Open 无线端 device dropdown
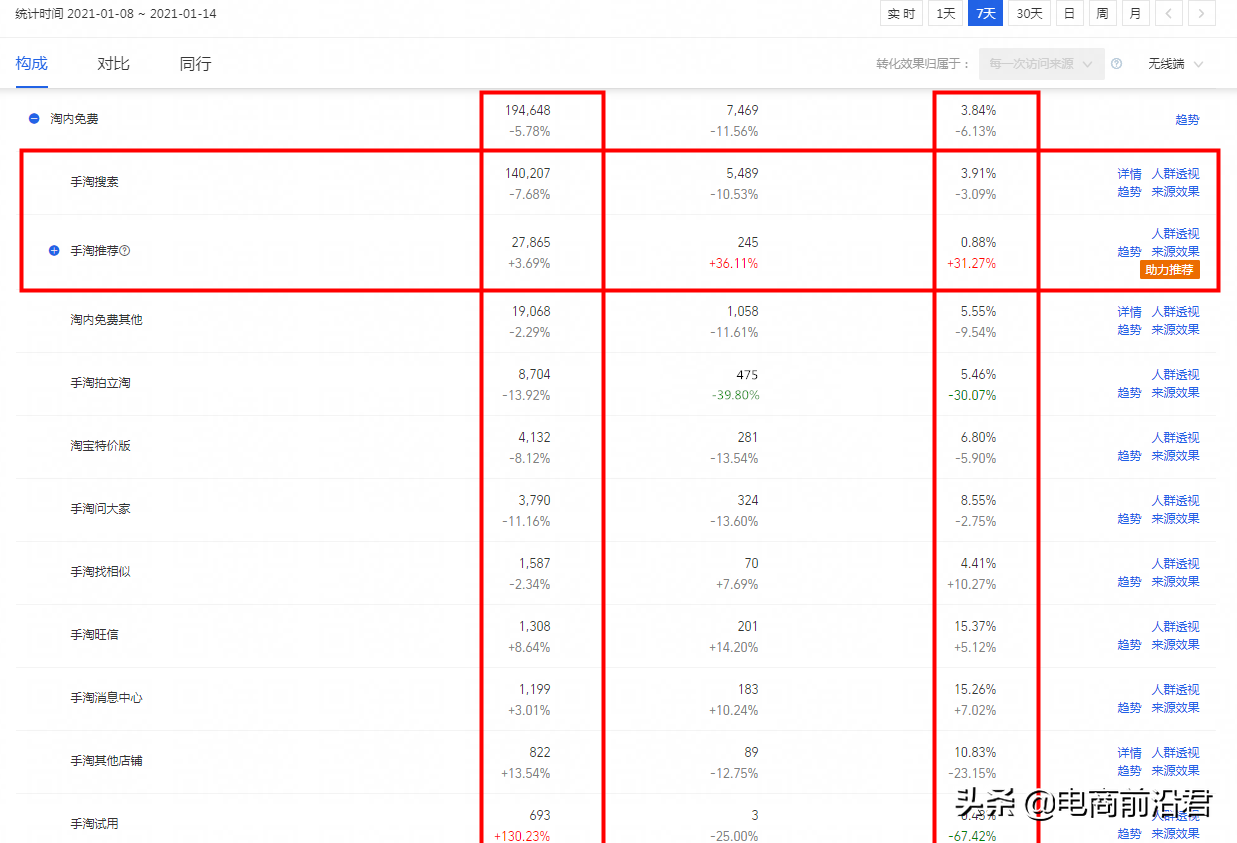 point(1175,64)
